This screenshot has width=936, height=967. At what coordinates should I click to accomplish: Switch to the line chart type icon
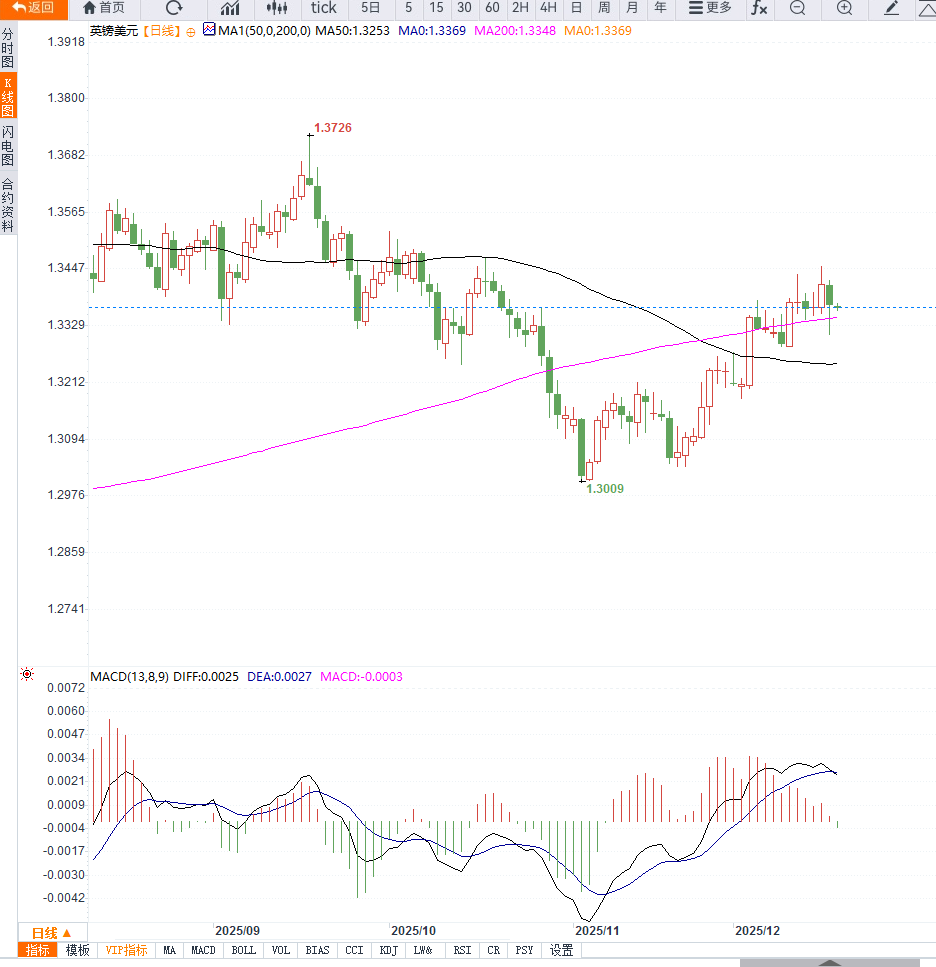click(230, 8)
